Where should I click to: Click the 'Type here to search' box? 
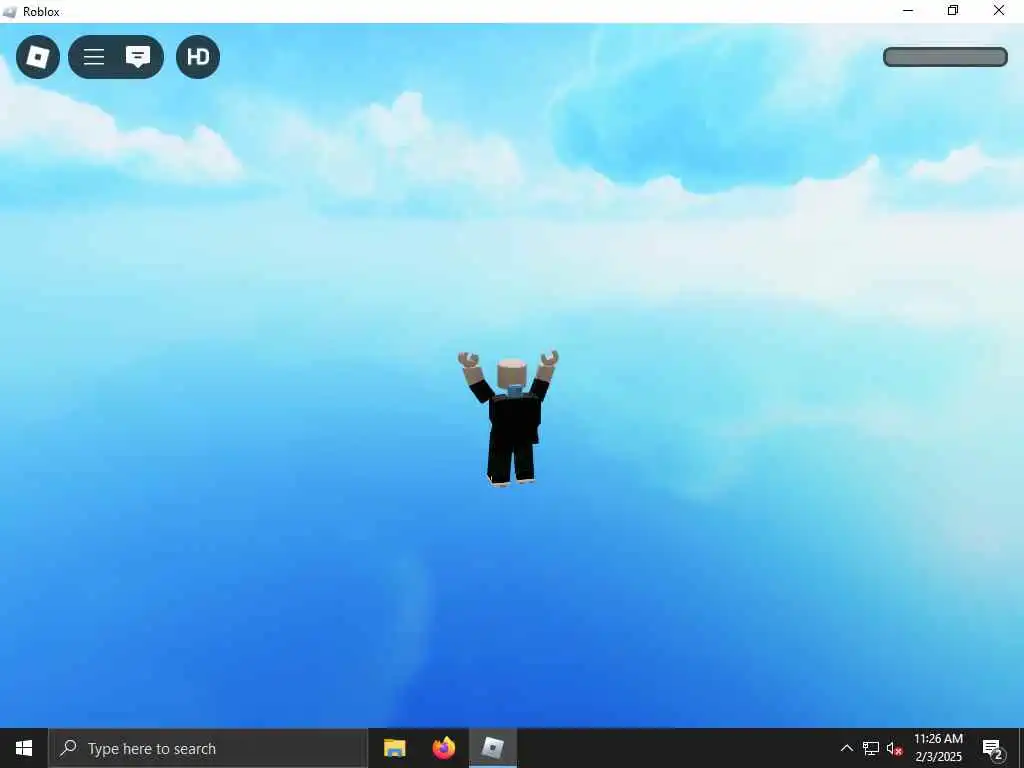[x=208, y=748]
